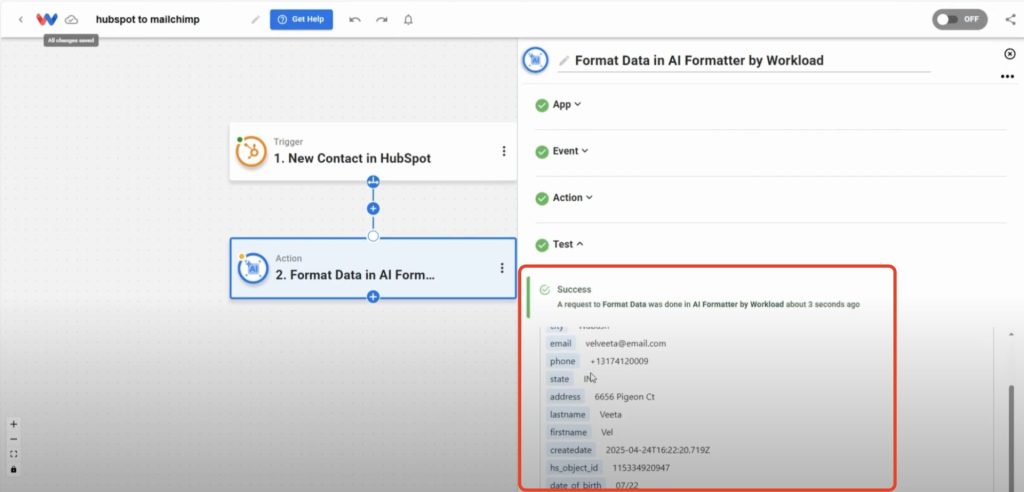Click the firstname value Vel
Screen dimensions: 1024x492
click(607, 432)
